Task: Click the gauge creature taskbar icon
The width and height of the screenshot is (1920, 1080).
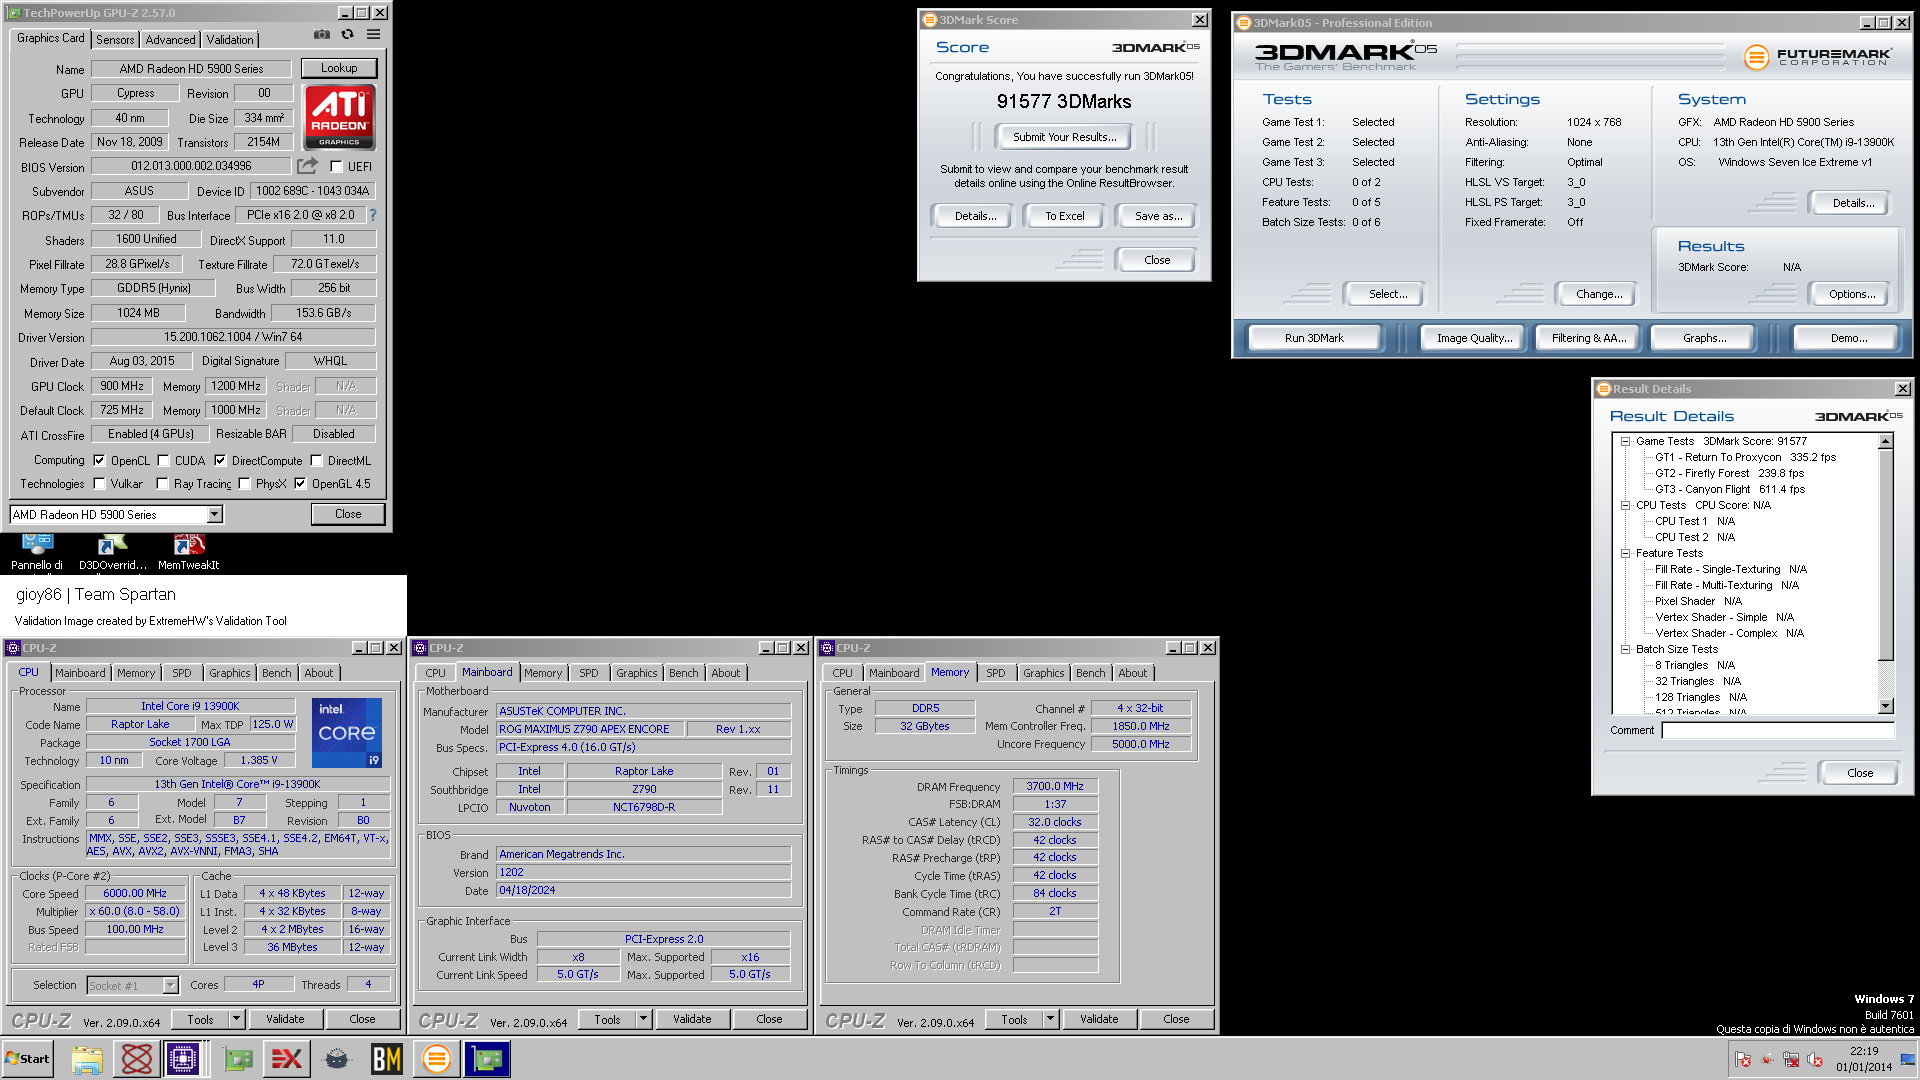Action: pos(337,1059)
